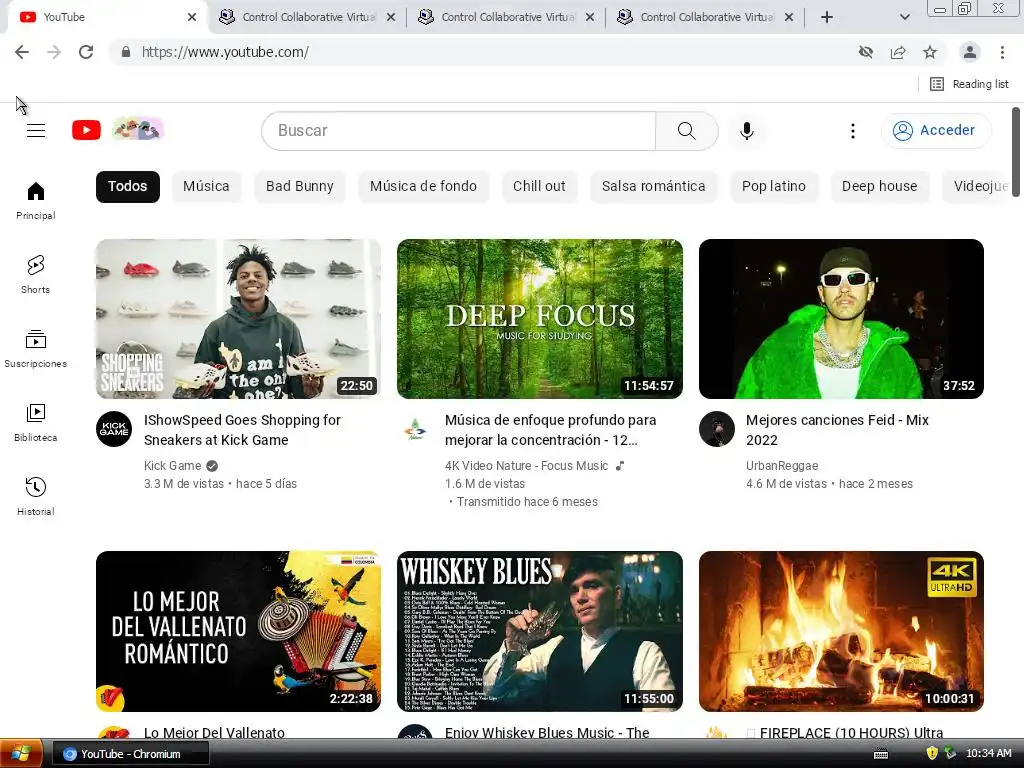Open YouTube settings three-dot menu

click(852, 131)
